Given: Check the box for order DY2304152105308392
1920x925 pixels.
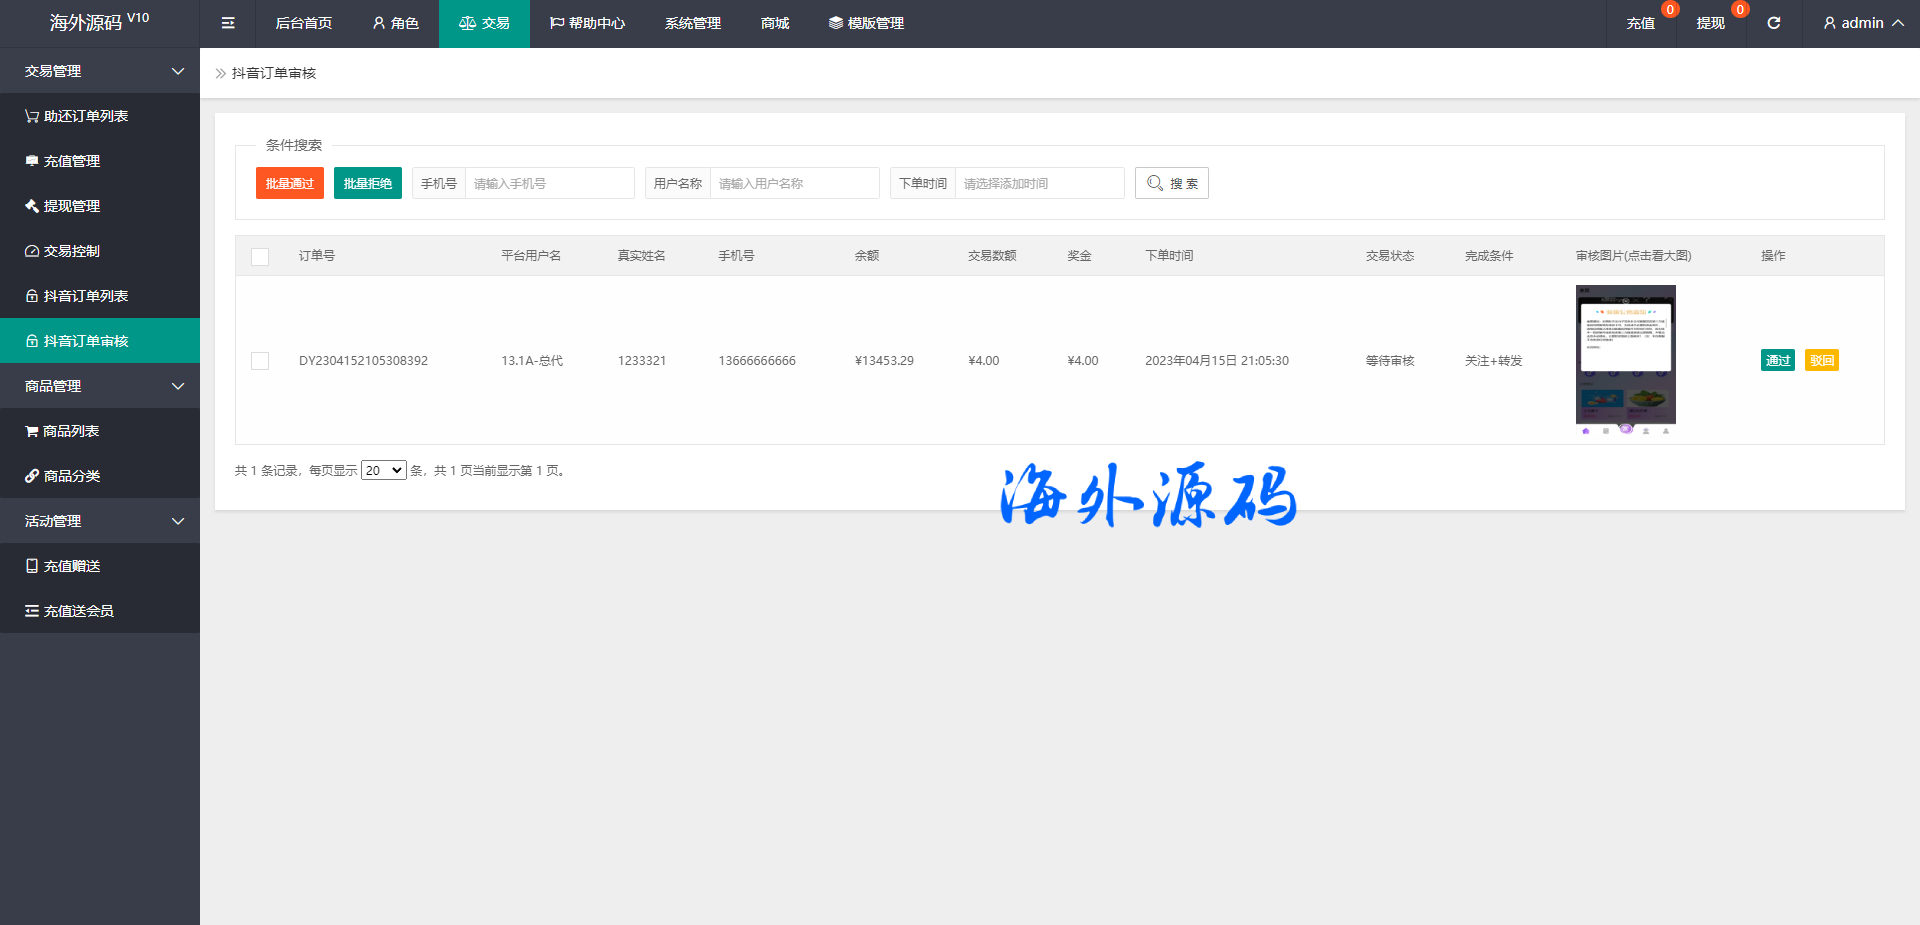Looking at the screenshot, I should click(260, 361).
